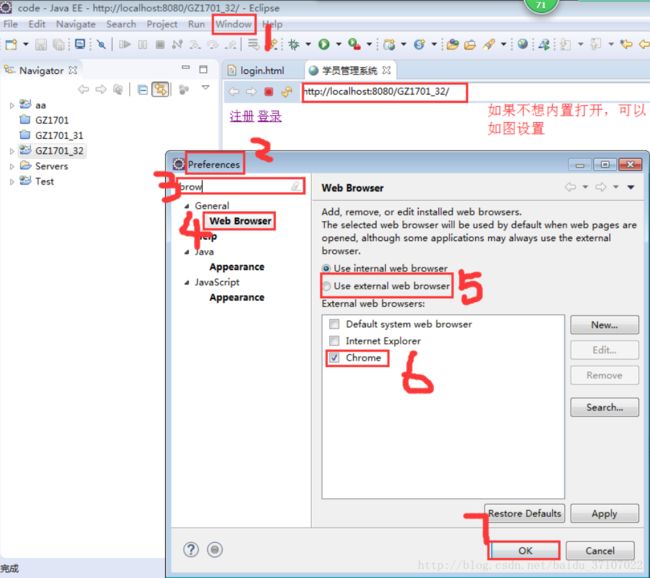Click browser Forward arrow in editor
The image size is (650, 578).
tap(251, 92)
